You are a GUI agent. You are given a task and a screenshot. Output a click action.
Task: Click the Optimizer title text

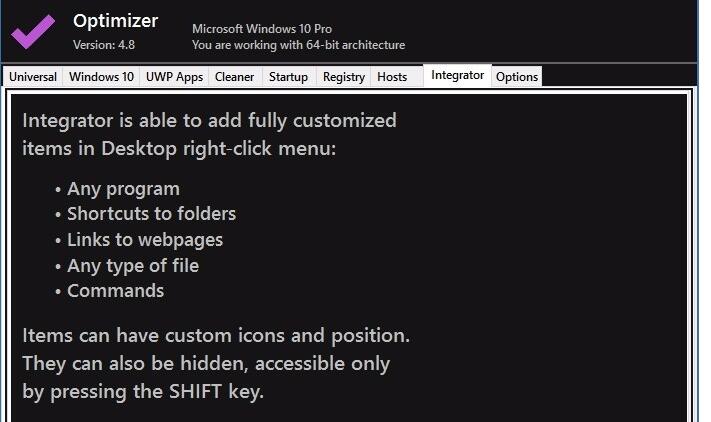[116, 21]
